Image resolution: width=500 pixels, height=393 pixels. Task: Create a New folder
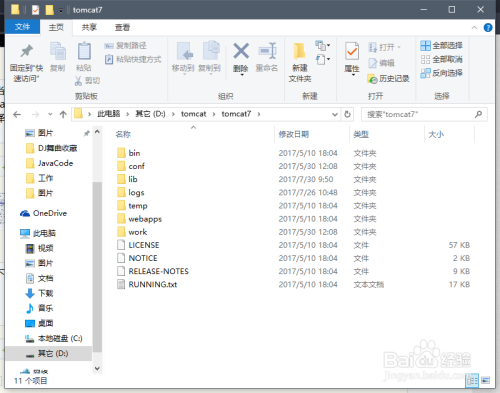(x=300, y=63)
